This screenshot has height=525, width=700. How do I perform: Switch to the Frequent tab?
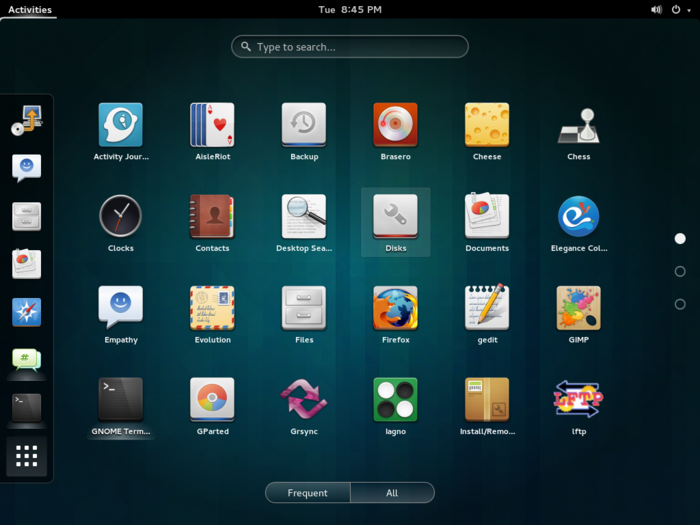[x=308, y=492]
